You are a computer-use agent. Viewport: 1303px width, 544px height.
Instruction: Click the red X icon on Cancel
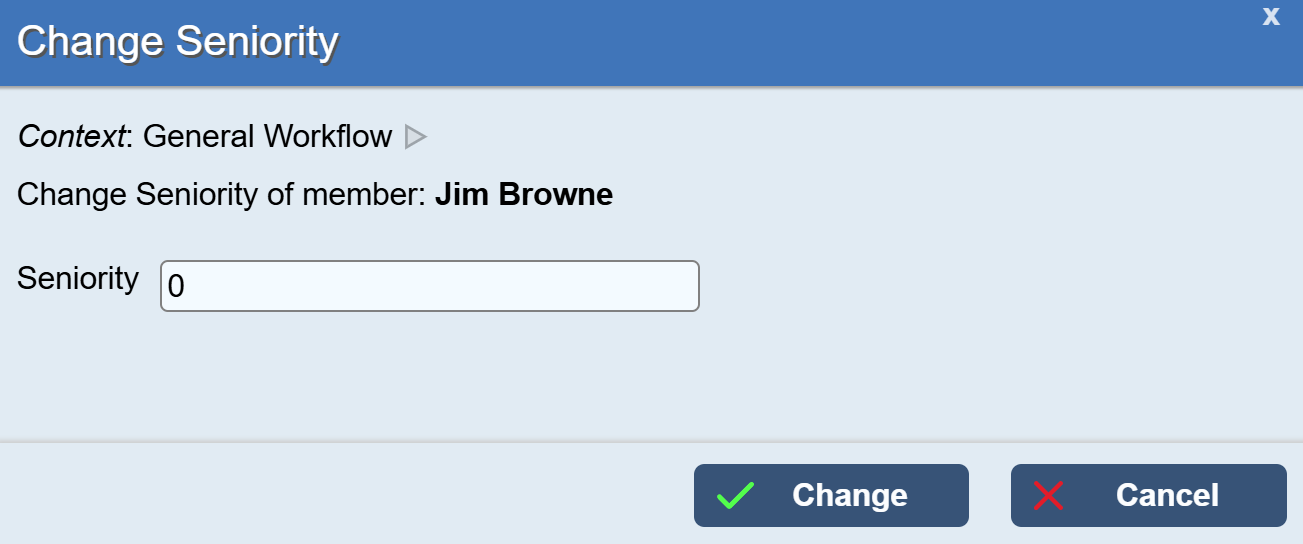click(x=1048, y=496)
